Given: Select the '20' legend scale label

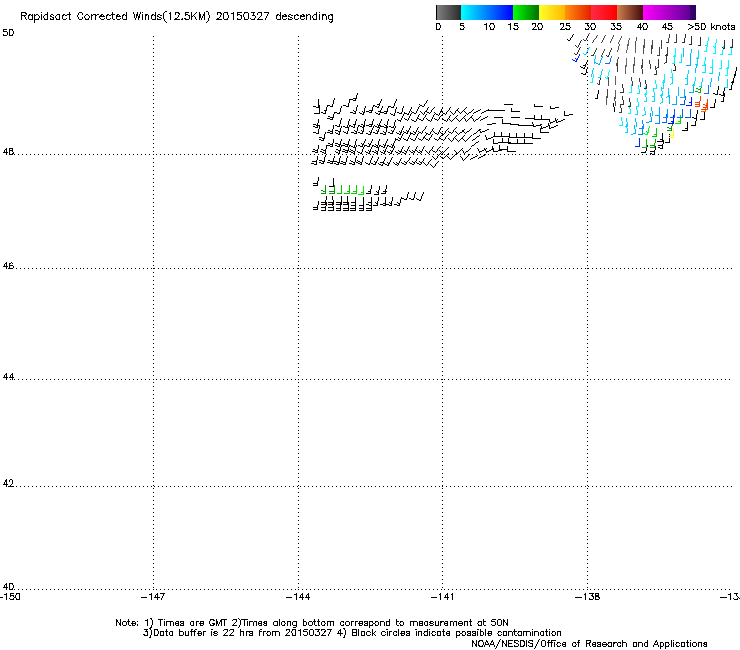Looking at the screenshot, I should tap(537, 27).
